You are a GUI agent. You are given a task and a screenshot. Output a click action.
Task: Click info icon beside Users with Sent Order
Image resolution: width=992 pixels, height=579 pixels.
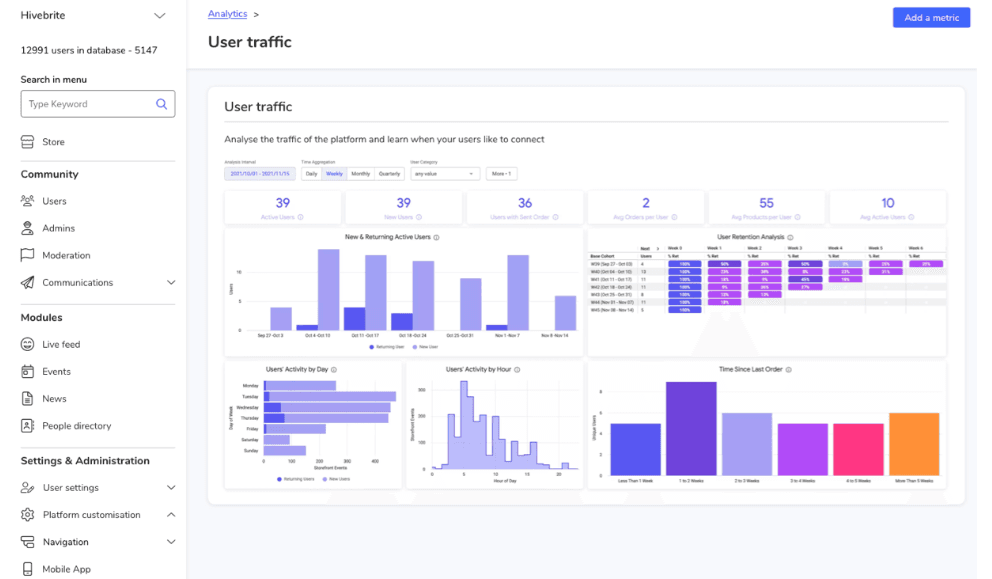[x=555, y=217]
